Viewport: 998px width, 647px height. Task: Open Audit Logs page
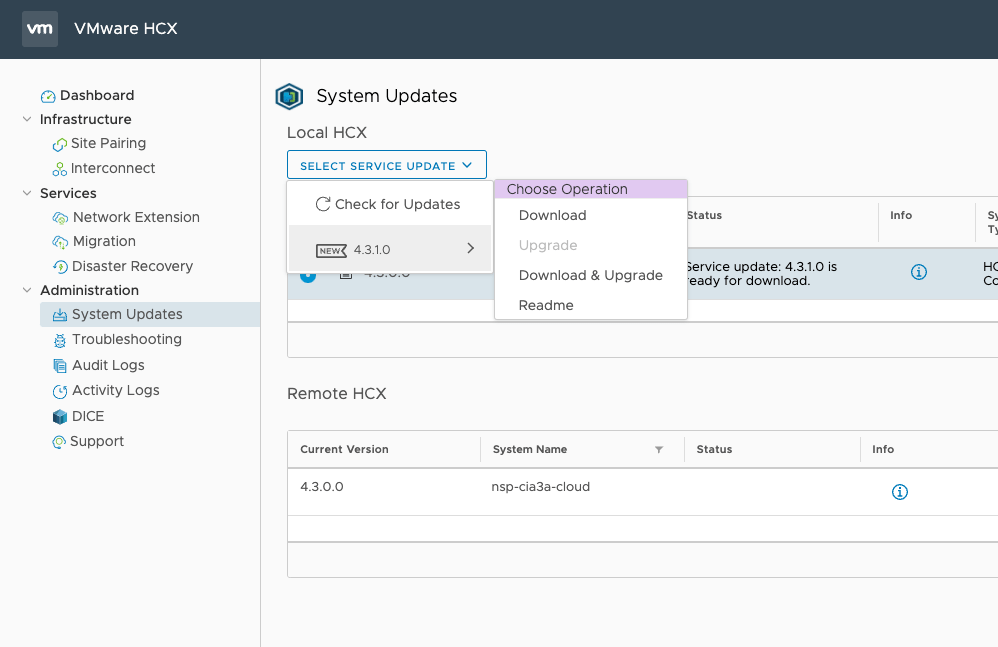pyautogui.click(x=108, y=366)
